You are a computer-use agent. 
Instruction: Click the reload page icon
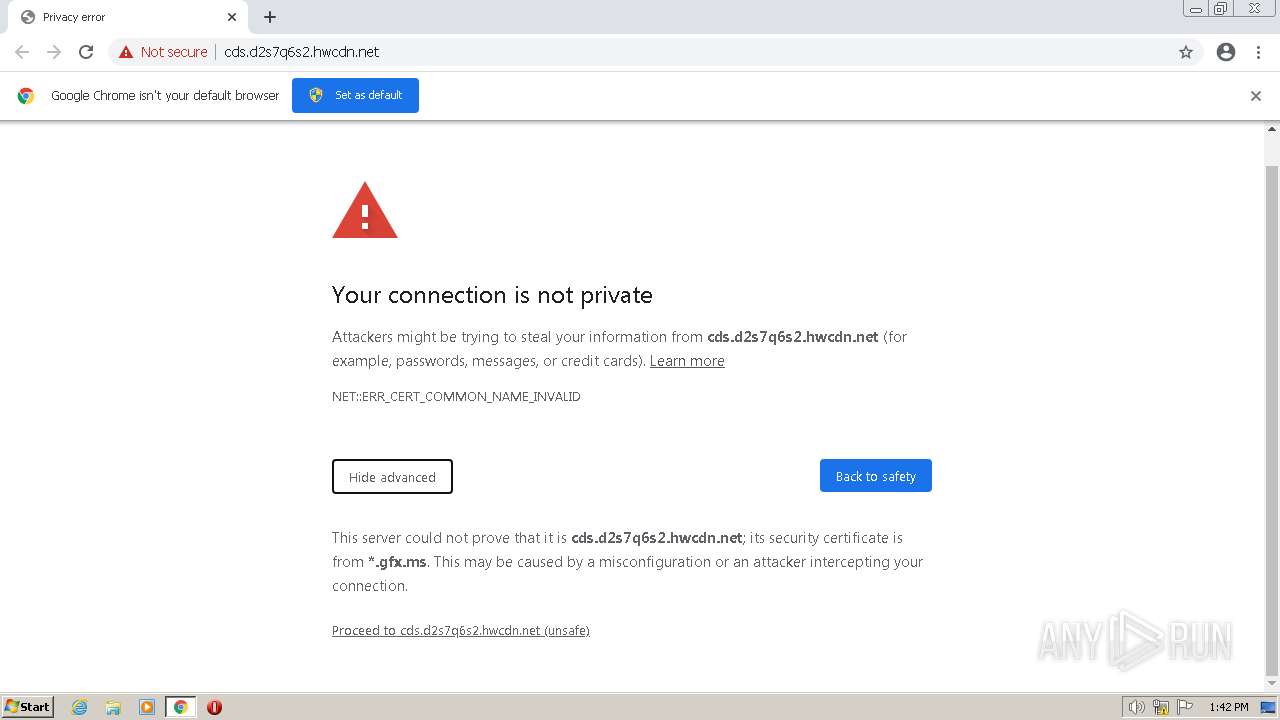(x=86, y=52)
